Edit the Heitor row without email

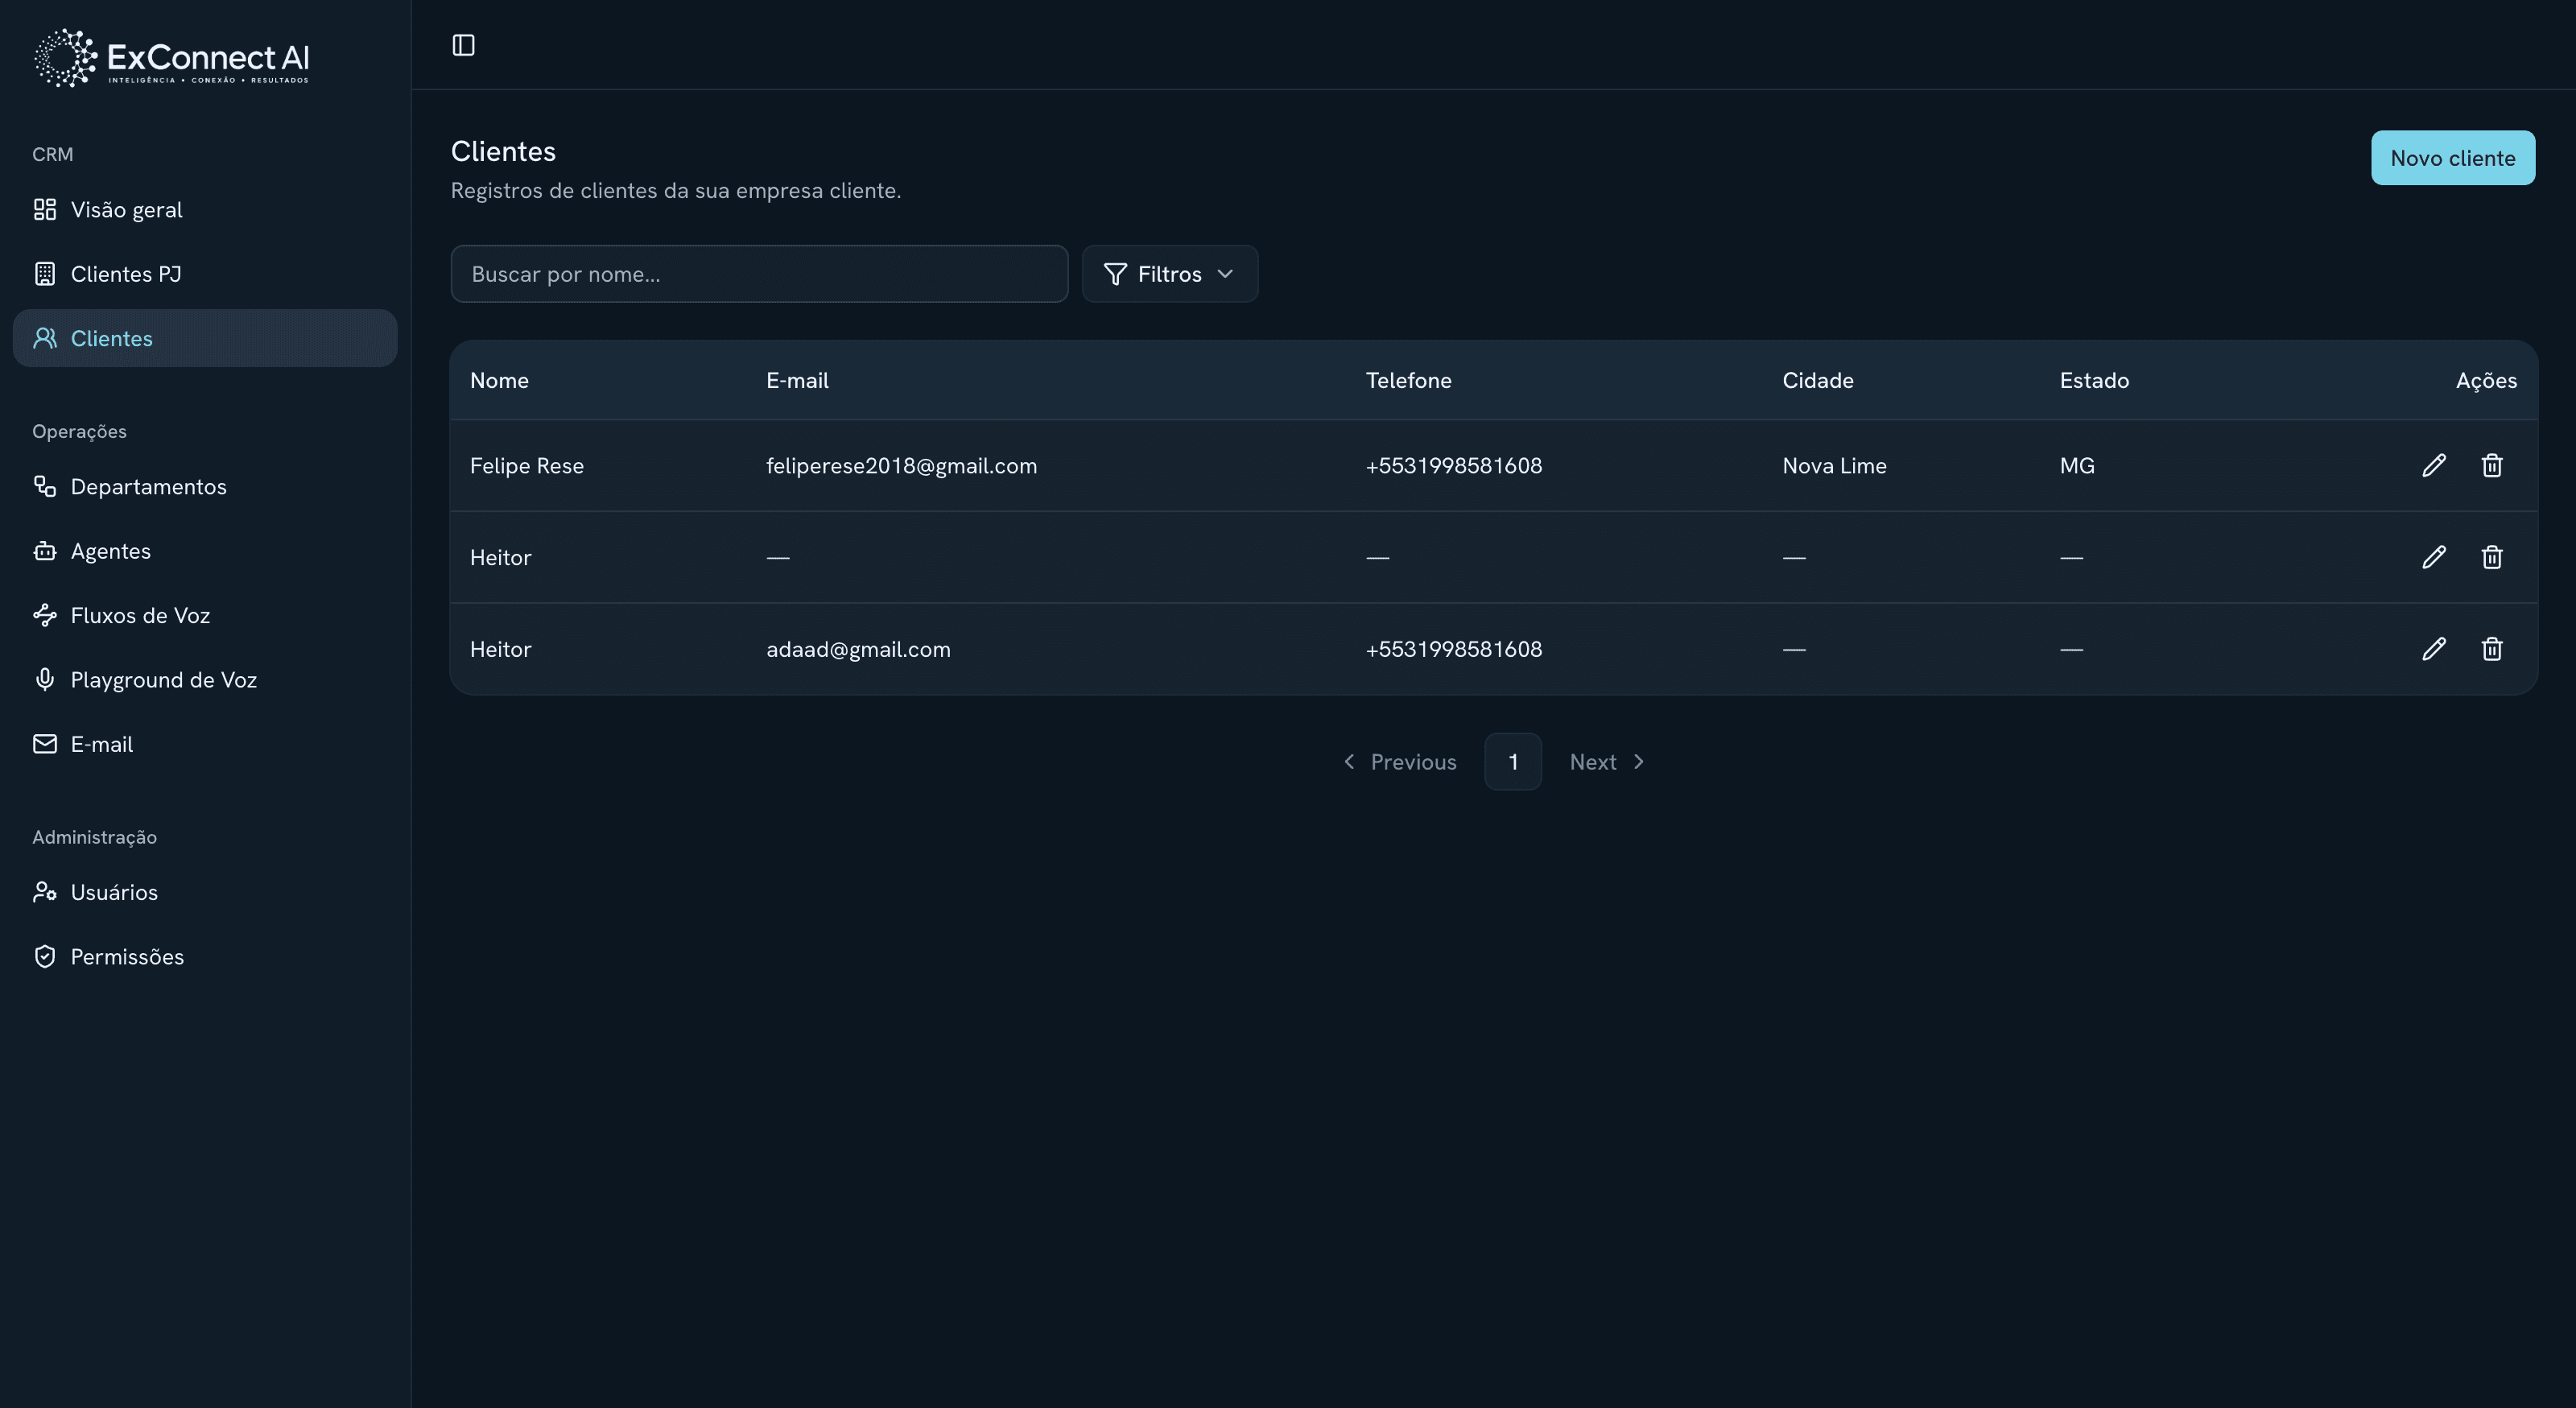[x=2434, y=557]
